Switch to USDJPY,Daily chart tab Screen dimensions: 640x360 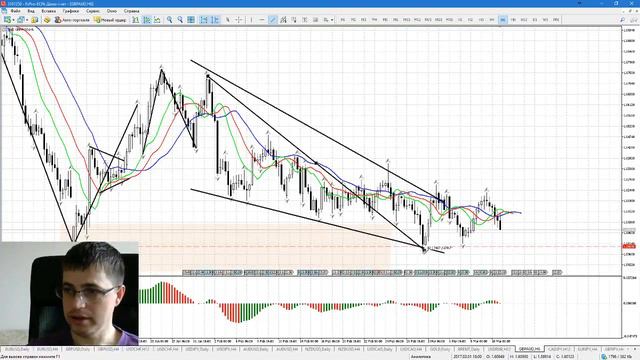(x=197, y=349)
